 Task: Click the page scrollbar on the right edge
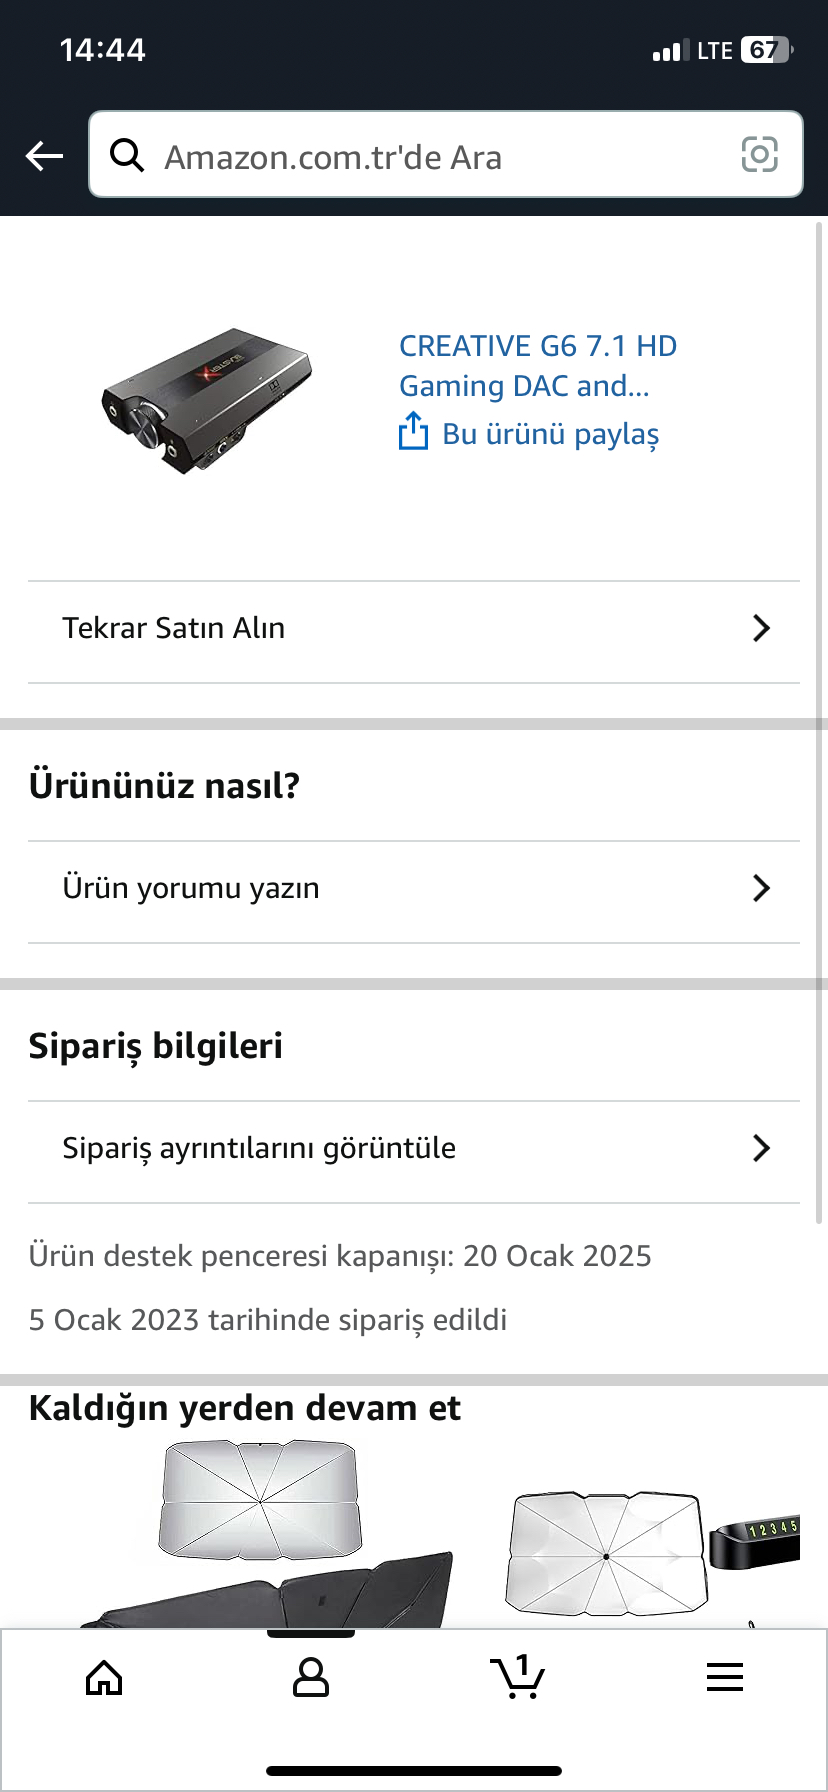(820, 722)
